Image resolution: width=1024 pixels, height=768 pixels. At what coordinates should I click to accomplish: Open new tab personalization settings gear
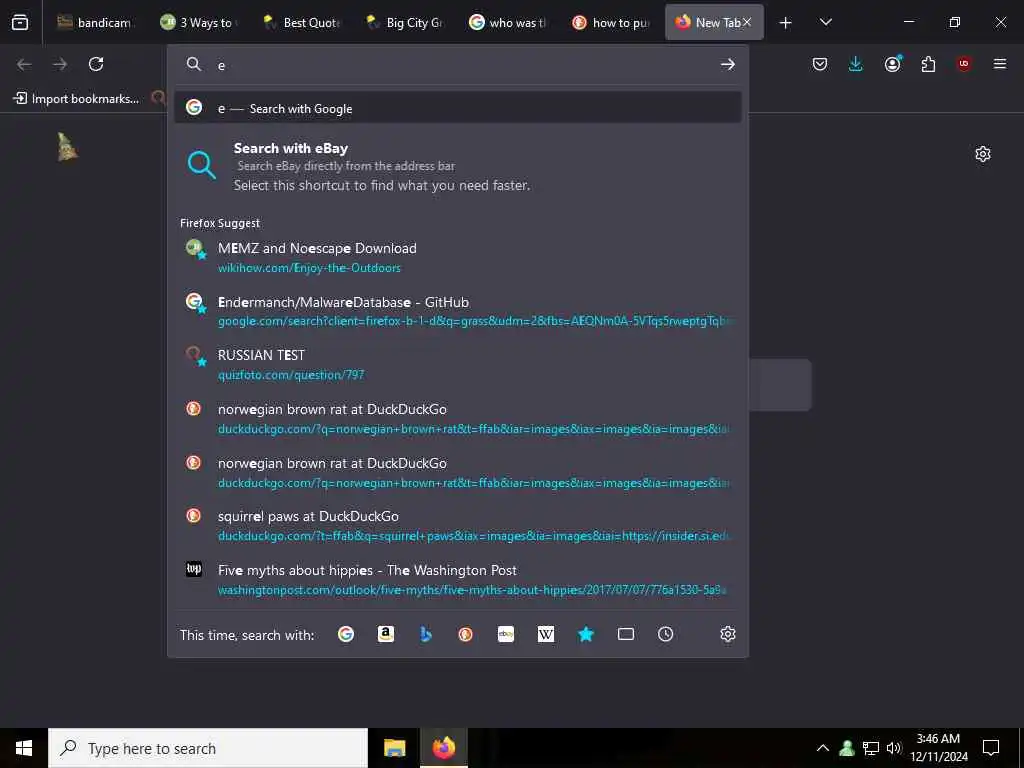tap(983, 154)
